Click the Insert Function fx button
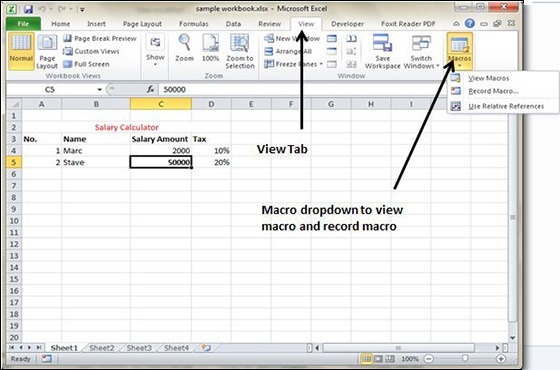560x370 pixels. coord(150,89)
